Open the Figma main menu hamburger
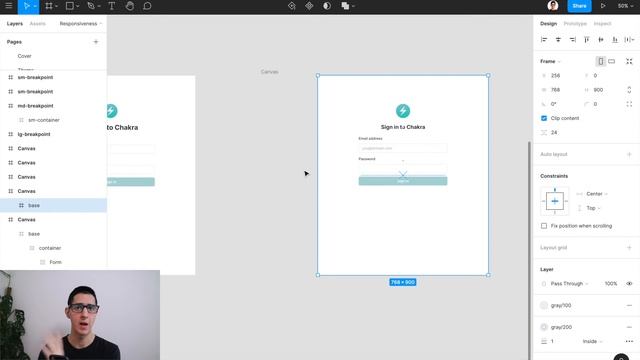Image resolution: width=640 pixels, height=360 pixels. 9,6
